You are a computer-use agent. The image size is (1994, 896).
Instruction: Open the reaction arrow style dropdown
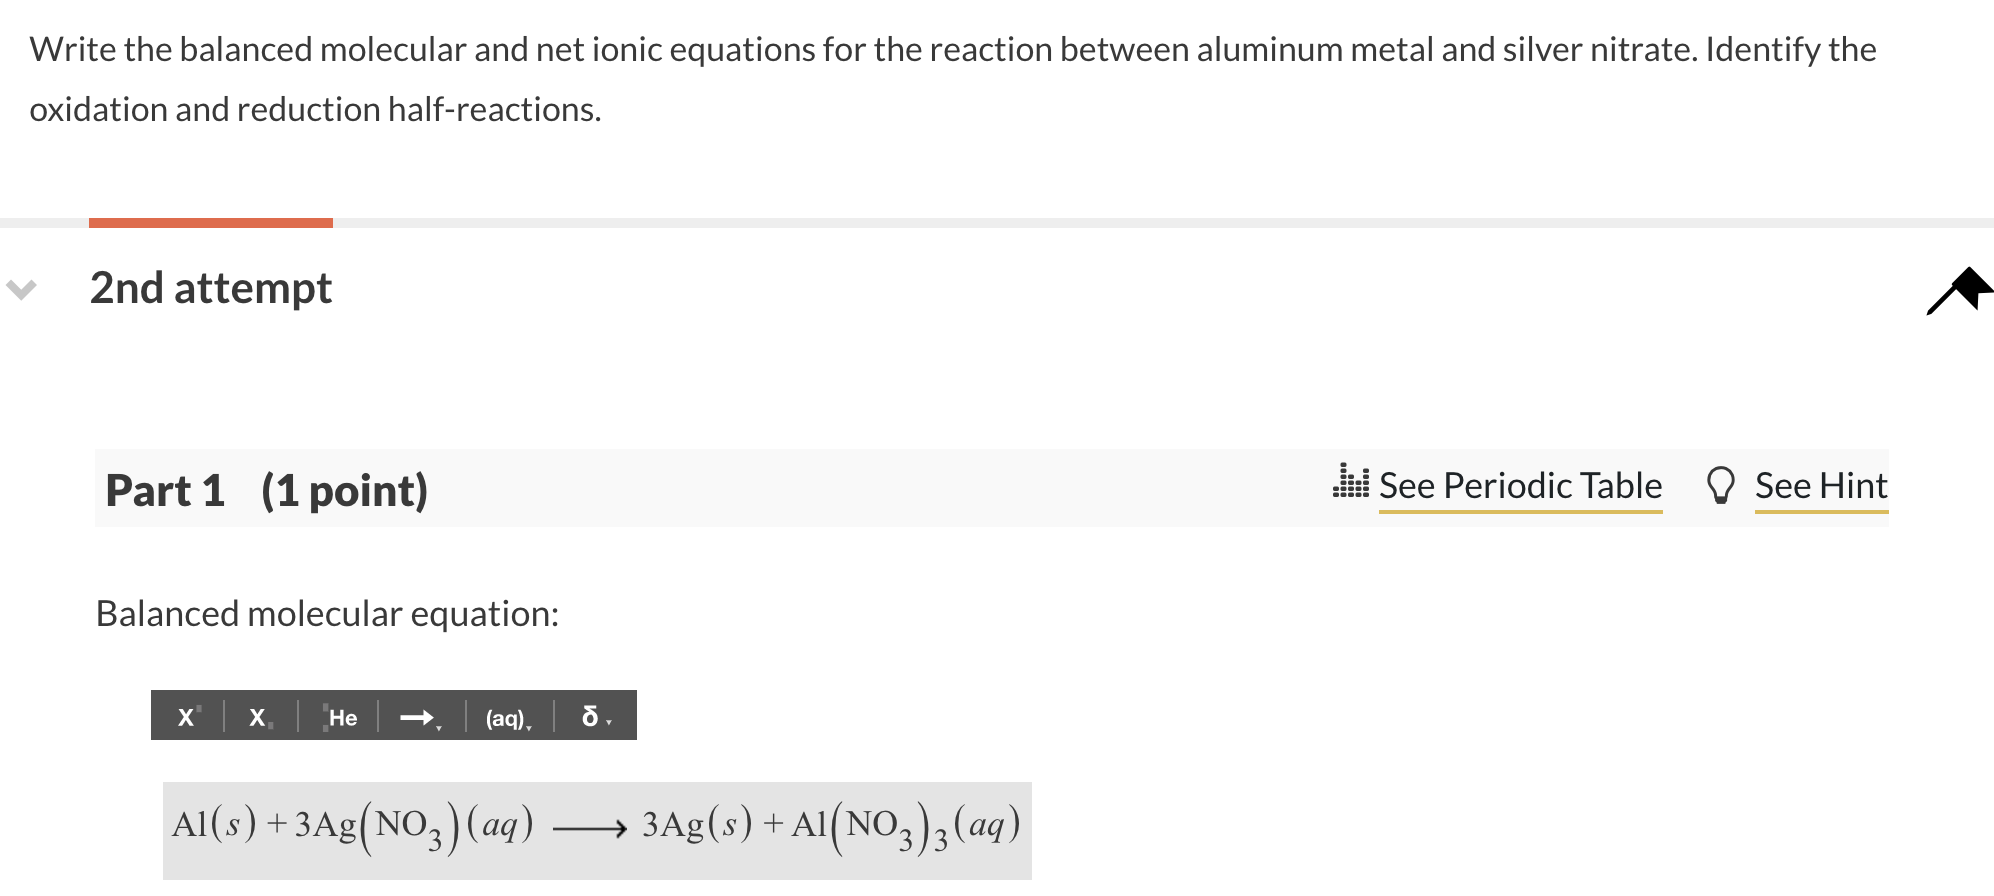click(x=440, y=727)
